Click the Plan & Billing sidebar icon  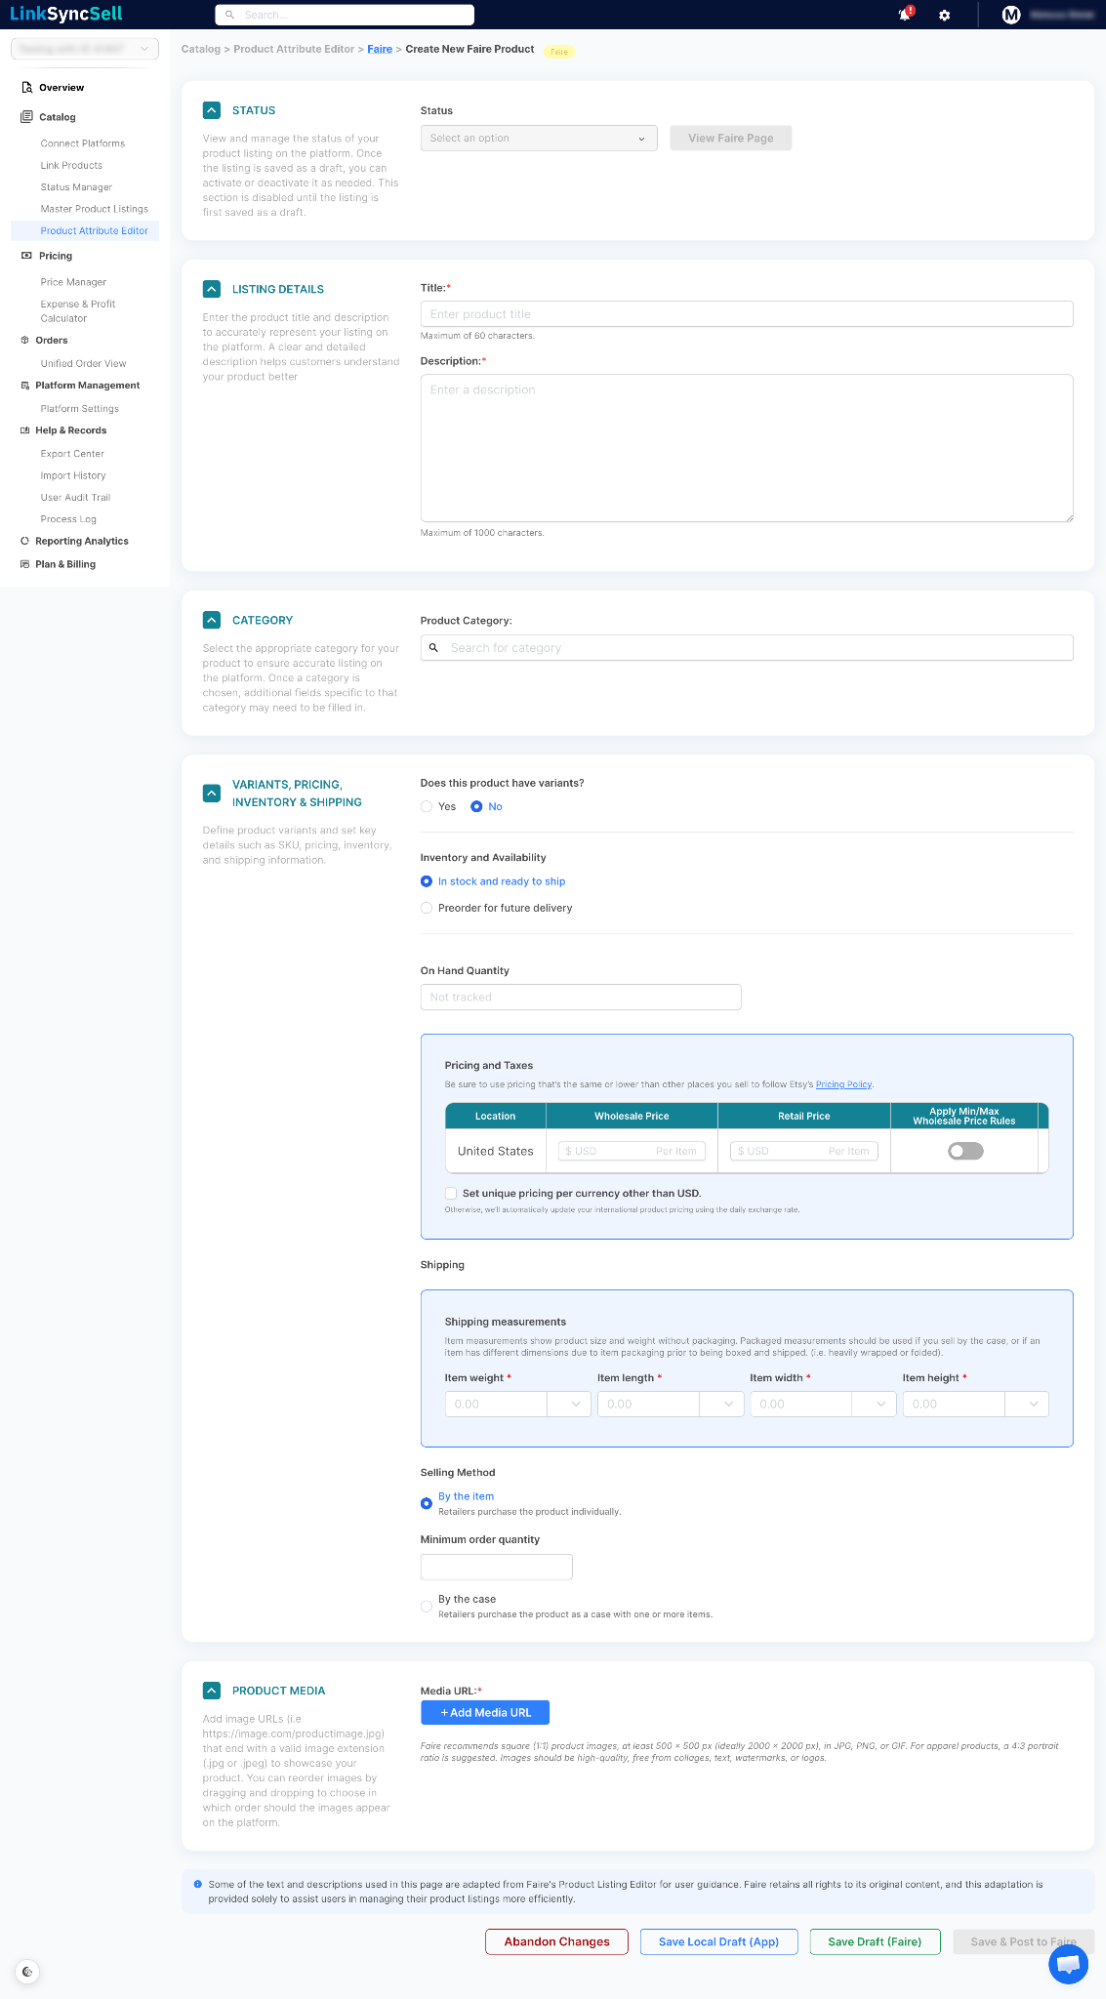pos(25,564)
